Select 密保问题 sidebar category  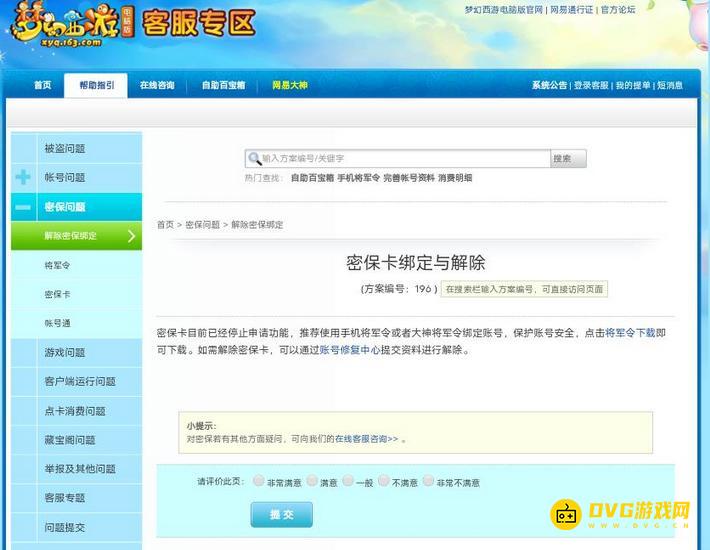(x=77, y=207)
